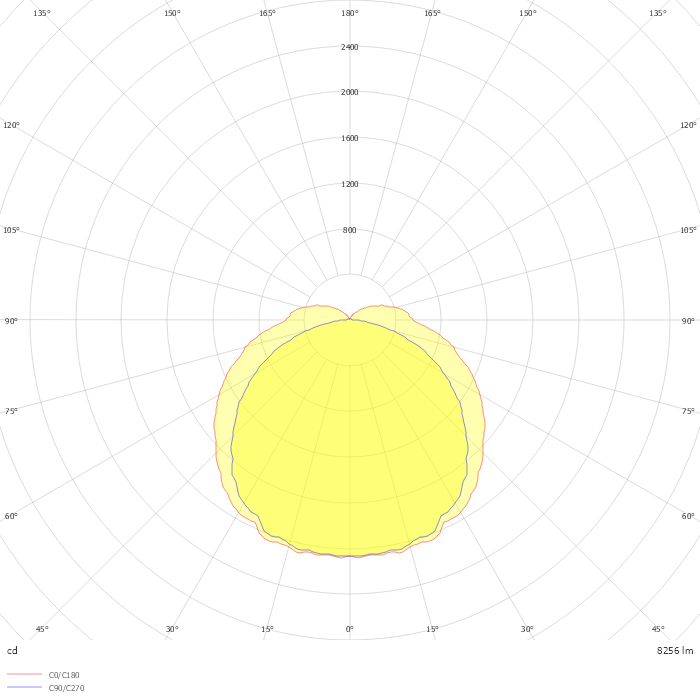Image resolution: width=700 pixels, height=700 pixels.
Task: Click the 90° label on the right side
Action: point(688,321)
